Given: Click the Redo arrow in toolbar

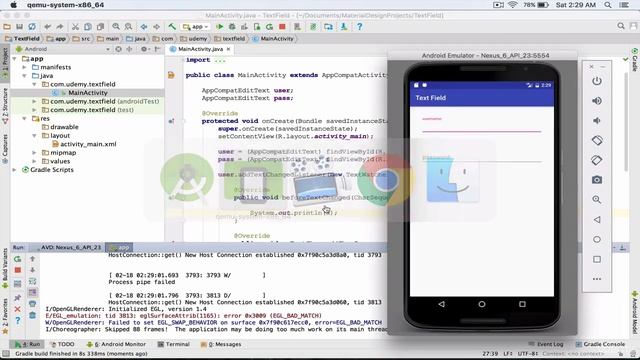Looking at the screenshot, I should 60,27.
